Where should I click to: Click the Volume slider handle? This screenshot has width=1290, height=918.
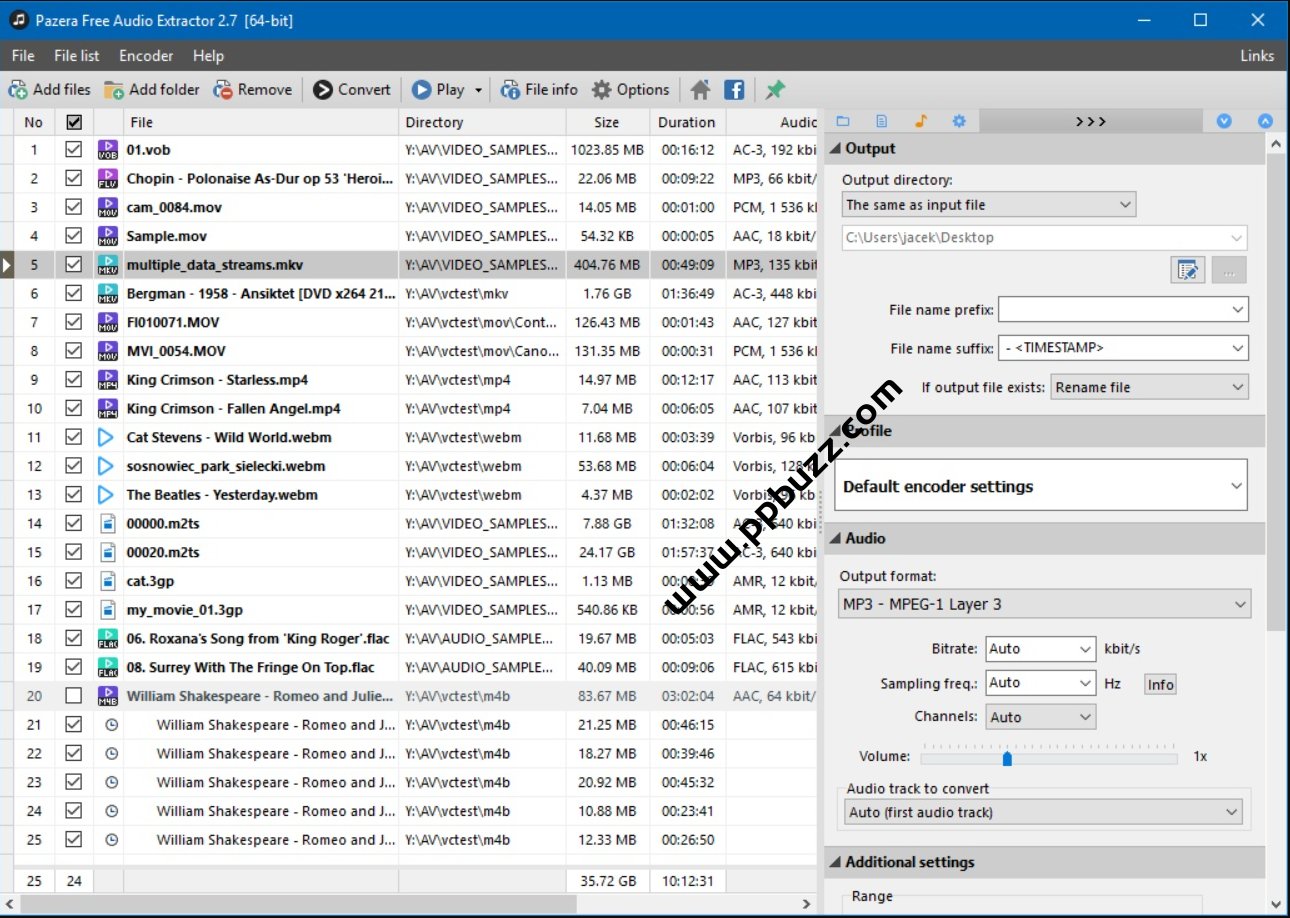point(1007,758)
